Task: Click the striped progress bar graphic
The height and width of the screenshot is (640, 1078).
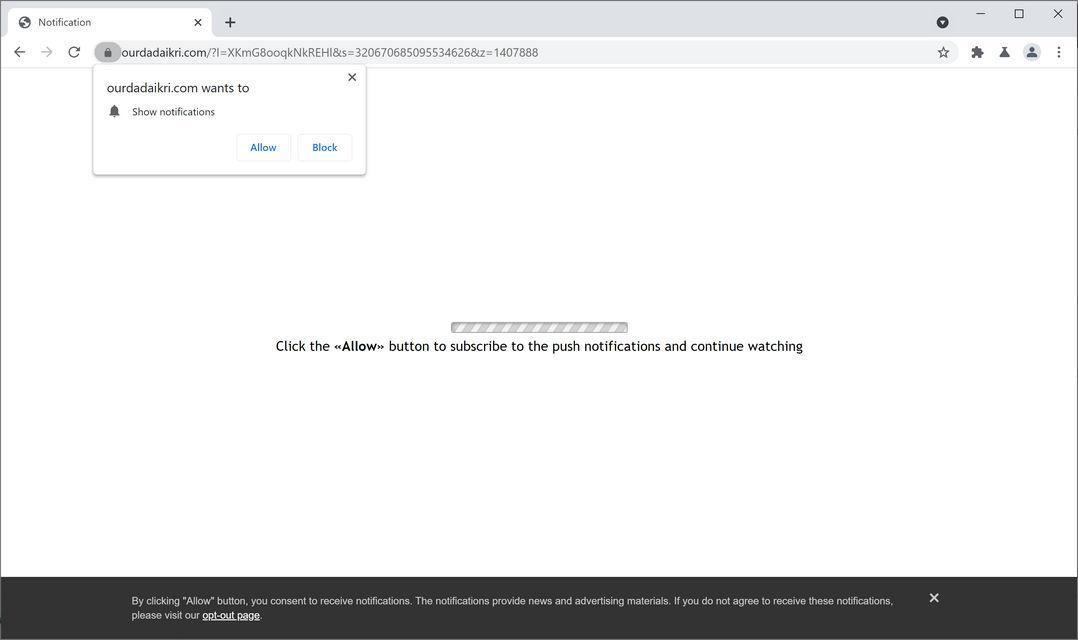Action: pyautogui.click(x=539, y=326)
